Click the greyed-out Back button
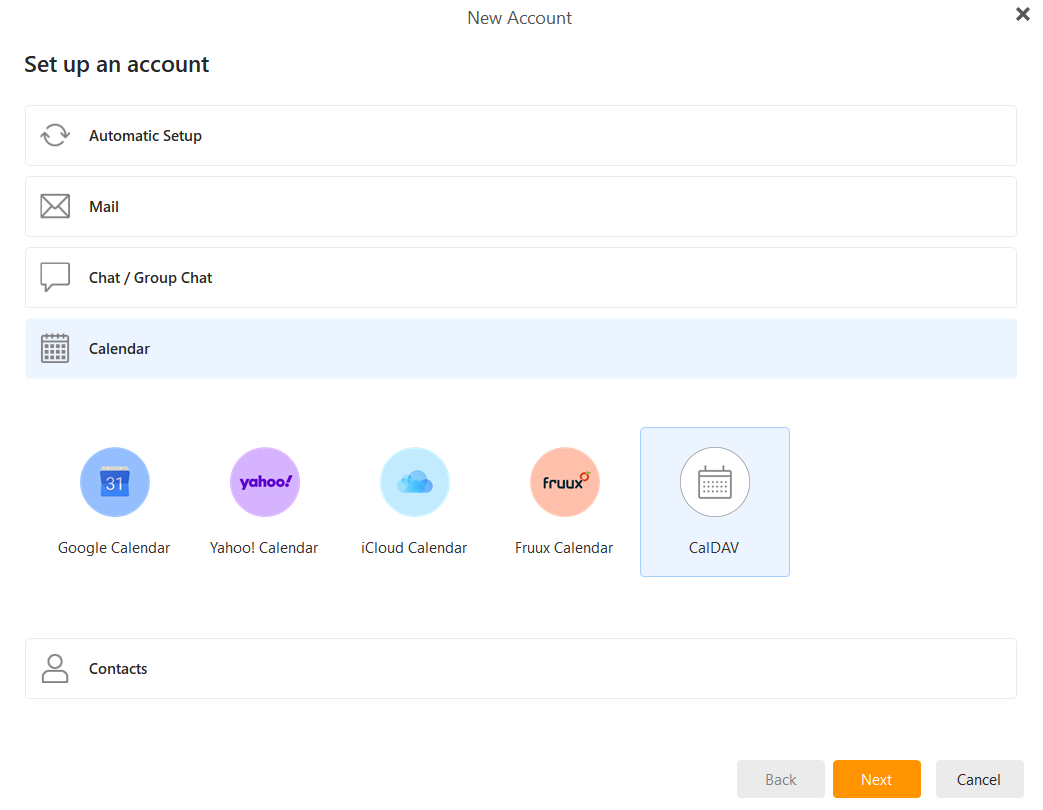Image resolution: width=1043 pixels, height=810 pixels. [781, 779]
